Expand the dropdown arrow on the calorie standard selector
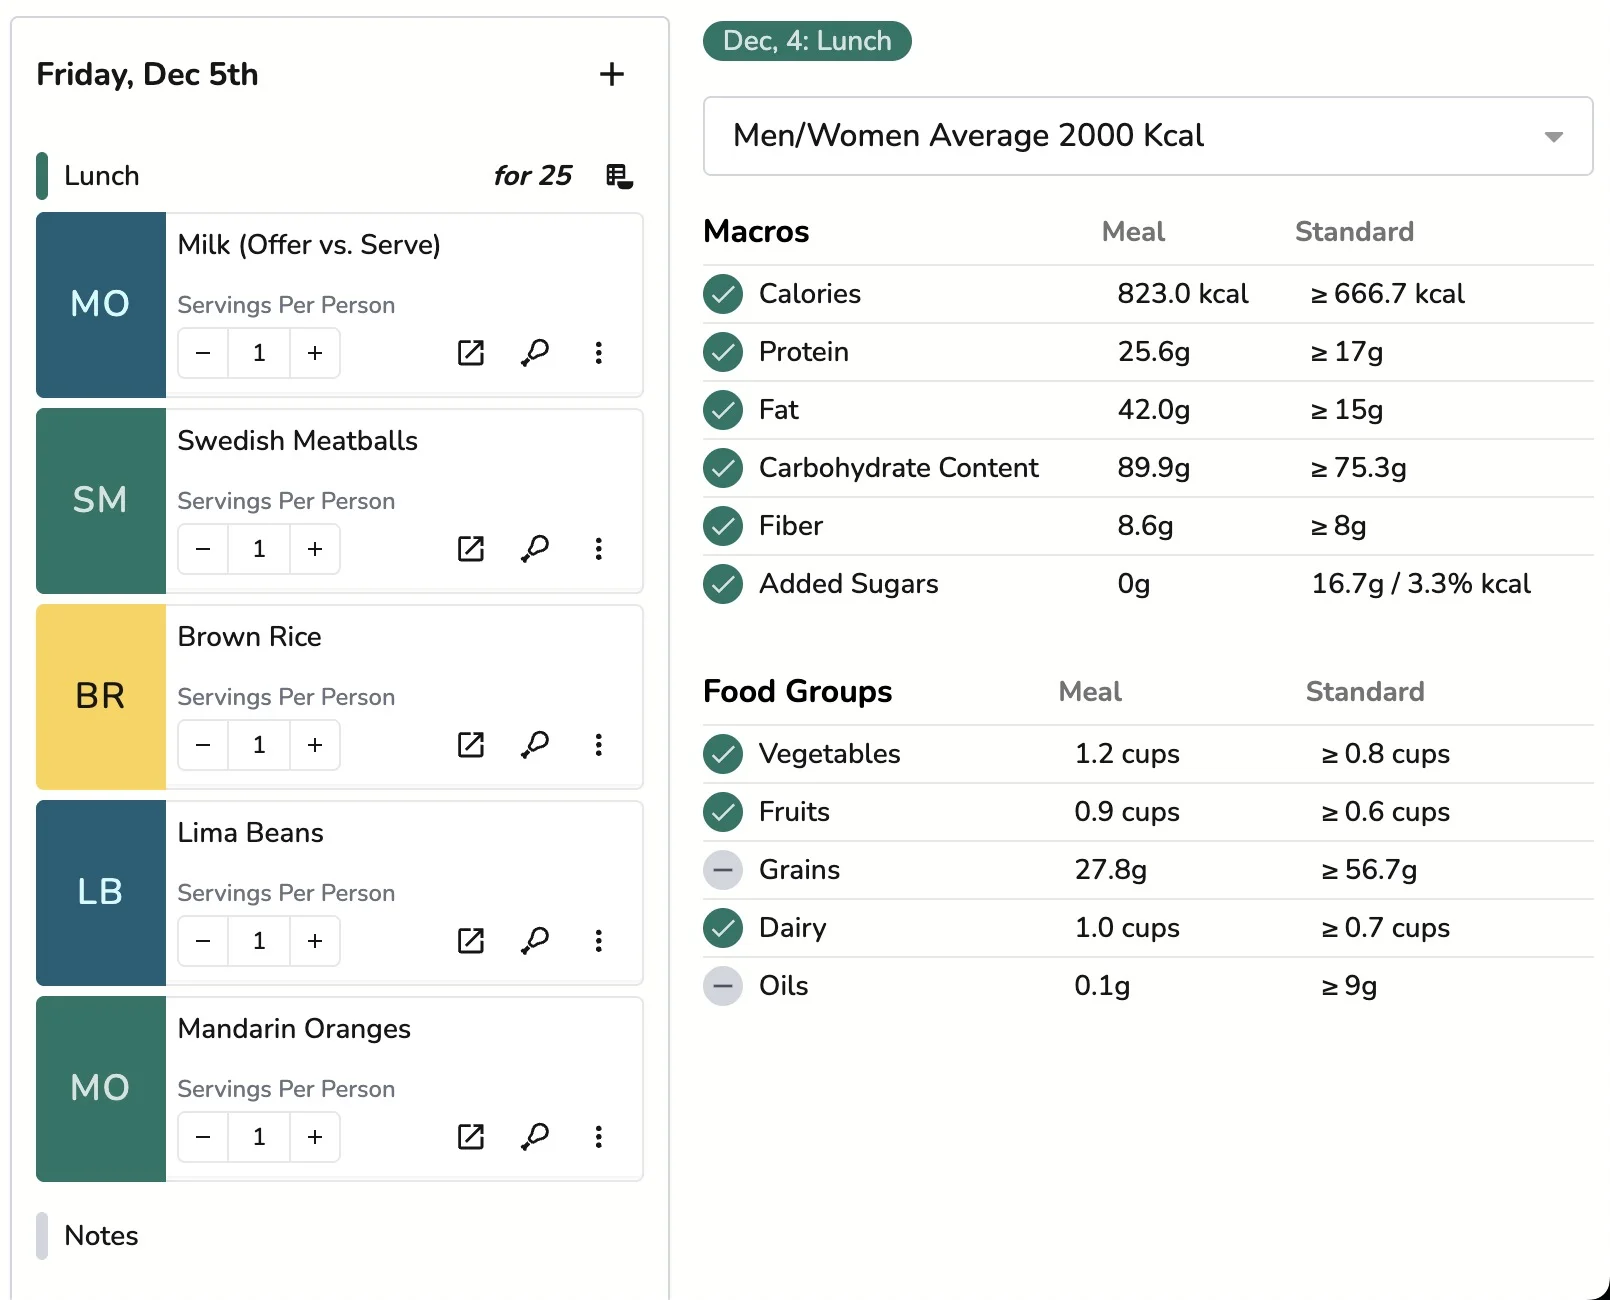 1553,137
